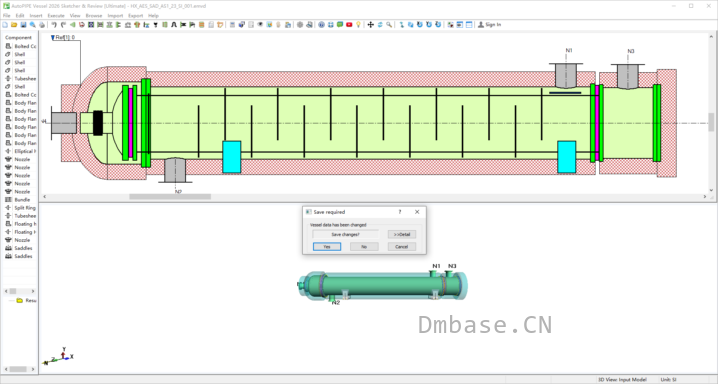The height and width of the screenshot is (384, 718).
Task: Close the Save required dialog
Action: click(417, 212)
